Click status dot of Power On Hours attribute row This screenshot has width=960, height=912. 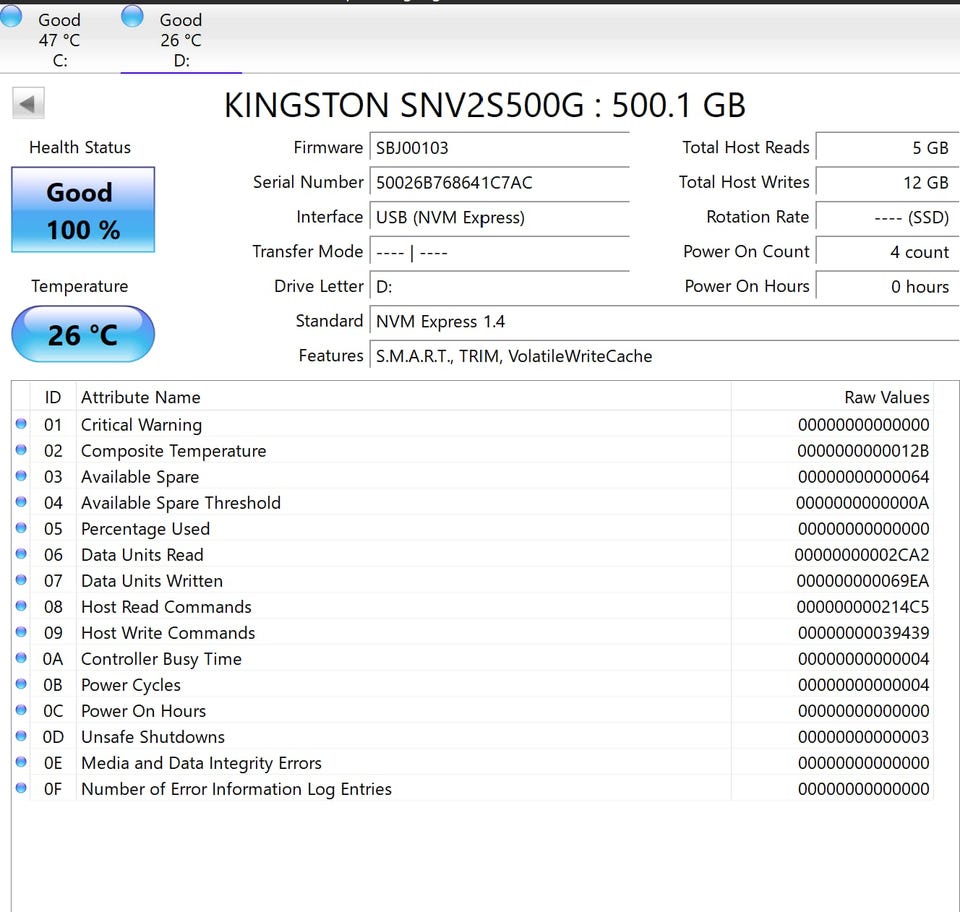21,710
